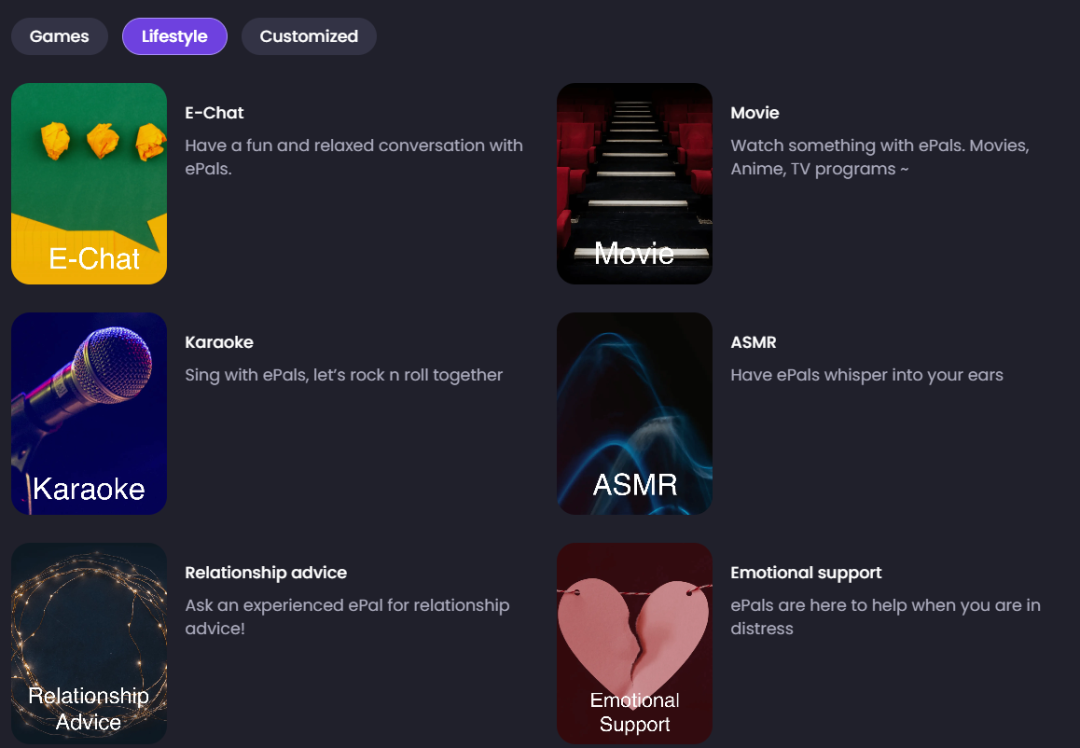Click the Movie heading text
Screen dimensions: 1080x748
click(755, 113)
